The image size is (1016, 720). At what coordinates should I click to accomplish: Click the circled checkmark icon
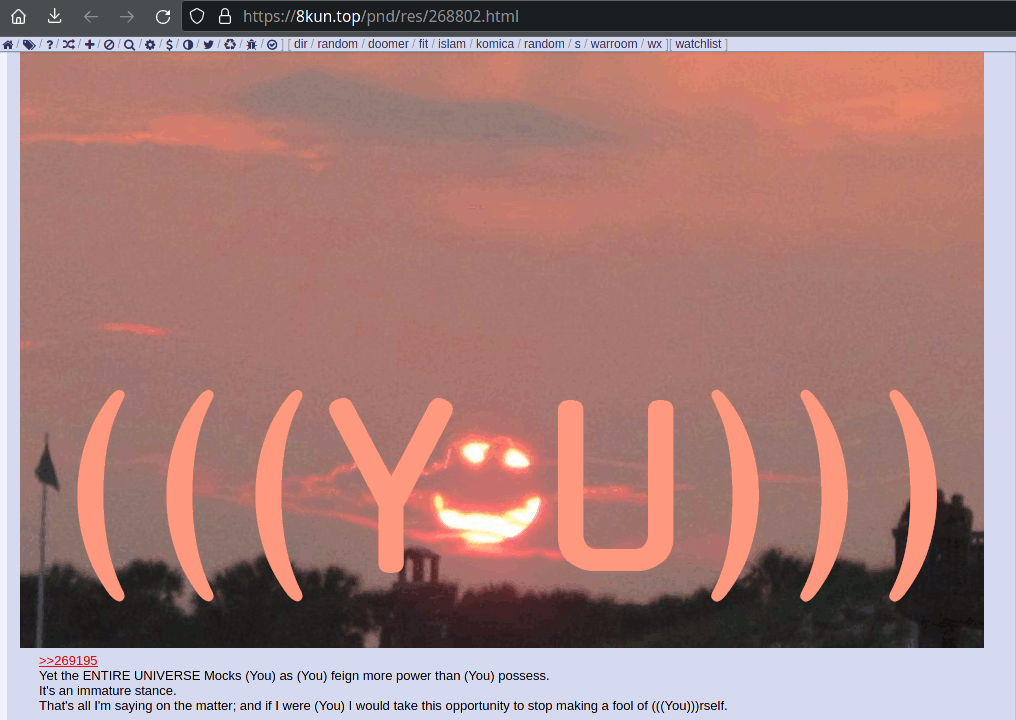click(272, 44)
